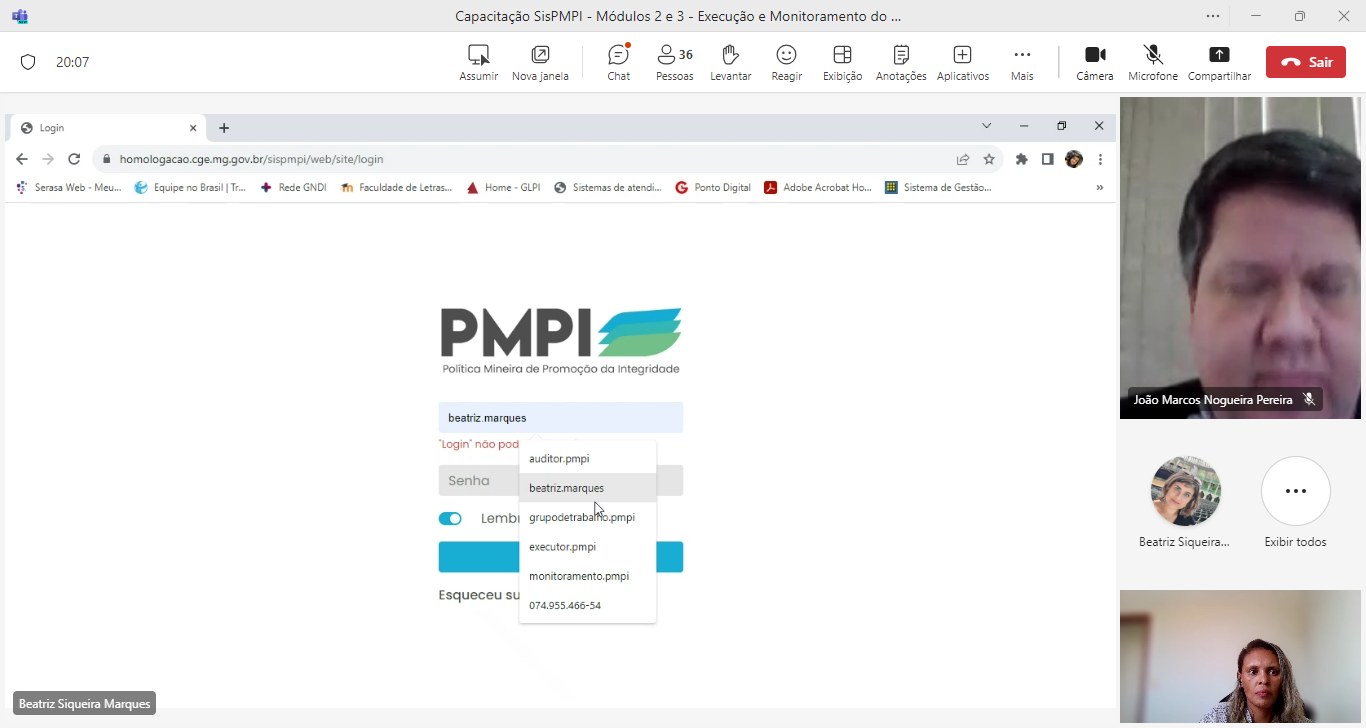Screen dimensions: 1366x728
Task: Click Exibir todos participants button
Action: pyautogui.click(x=1296, y=491)
